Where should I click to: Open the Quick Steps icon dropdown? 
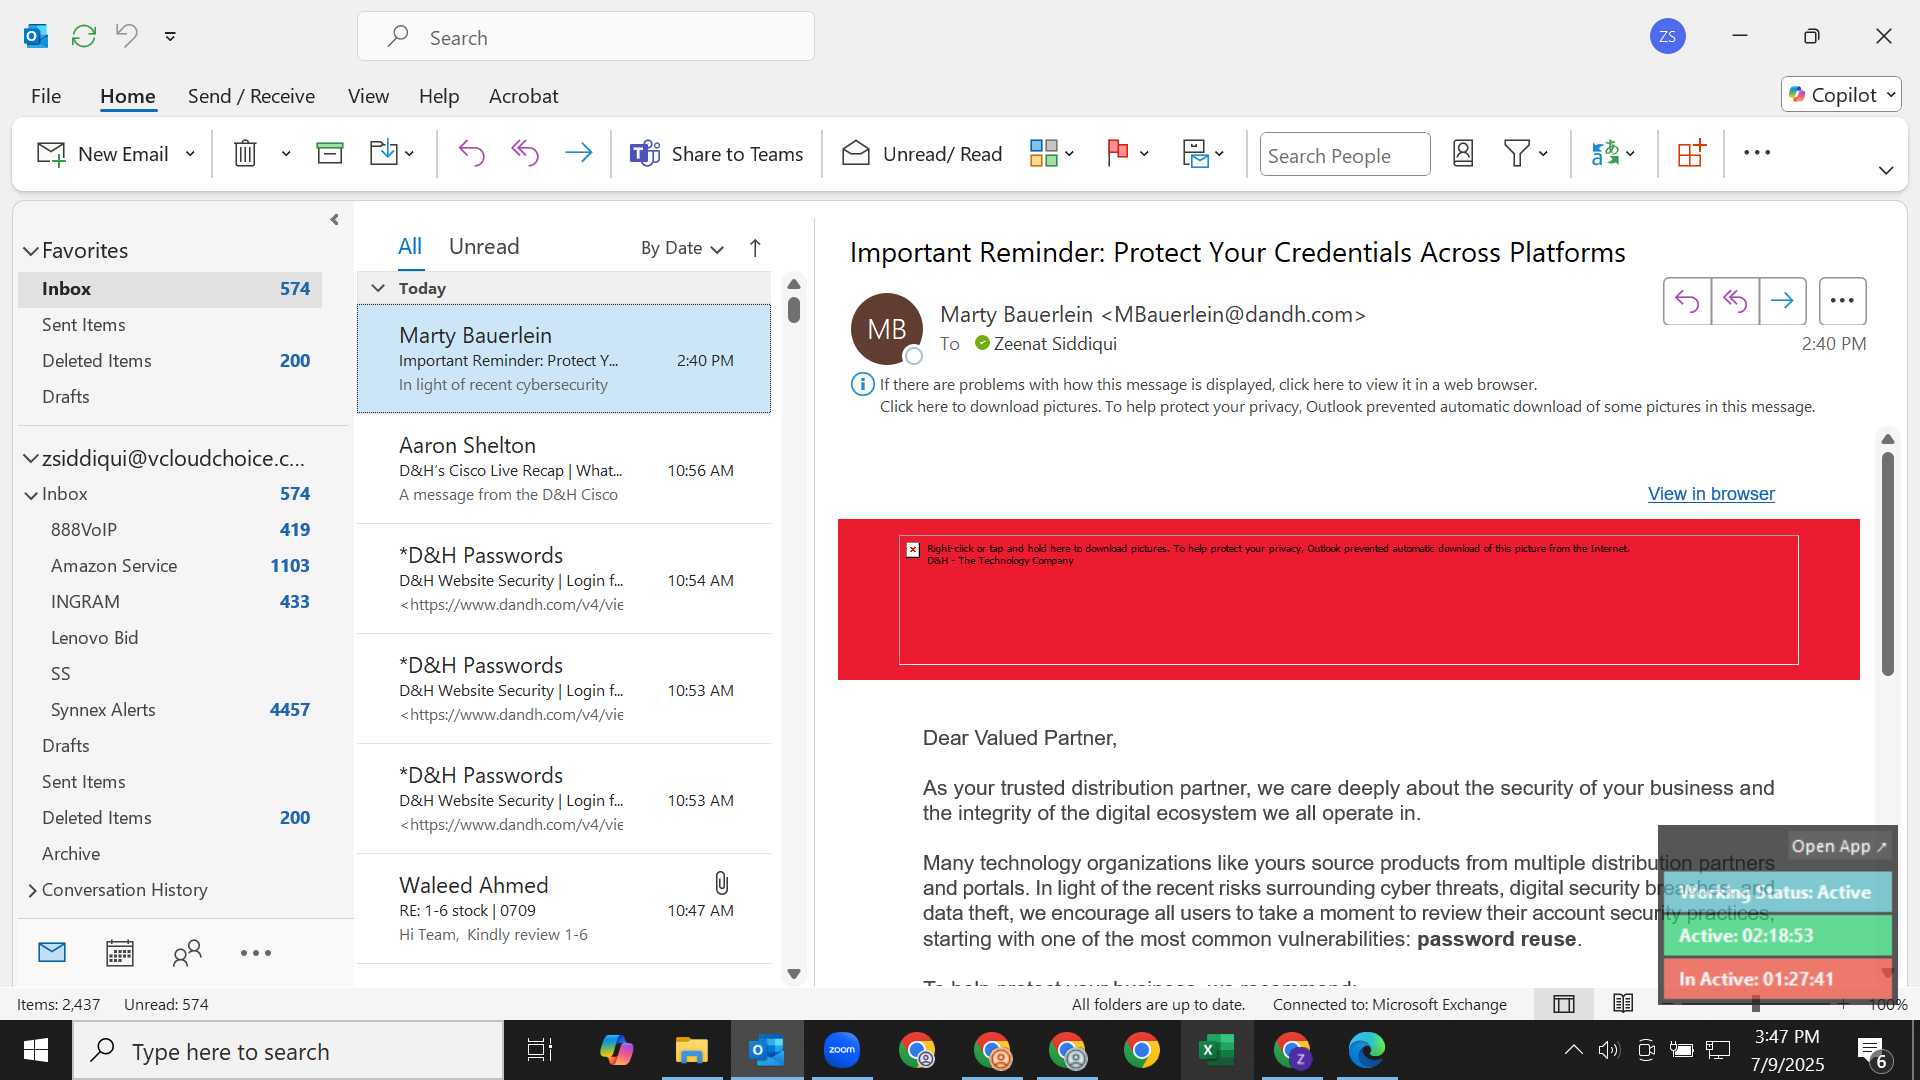[1203, 153]
